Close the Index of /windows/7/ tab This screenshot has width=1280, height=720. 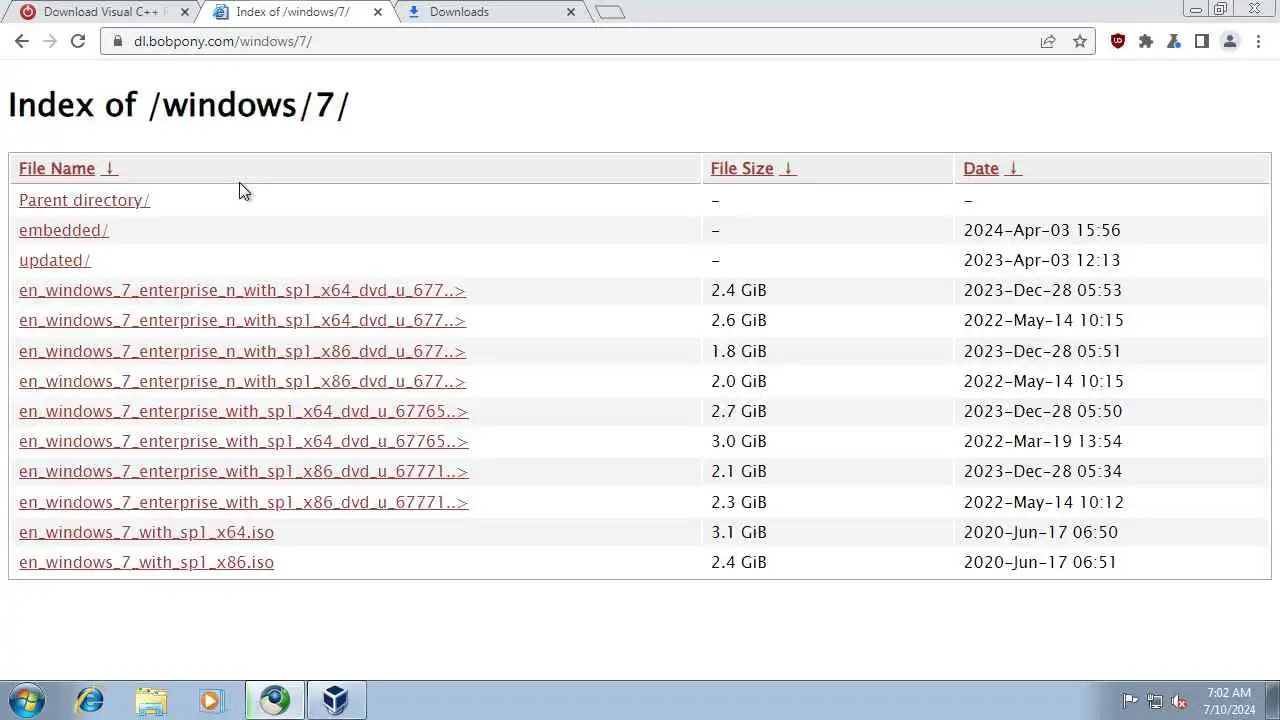click(x=378, y=12)
